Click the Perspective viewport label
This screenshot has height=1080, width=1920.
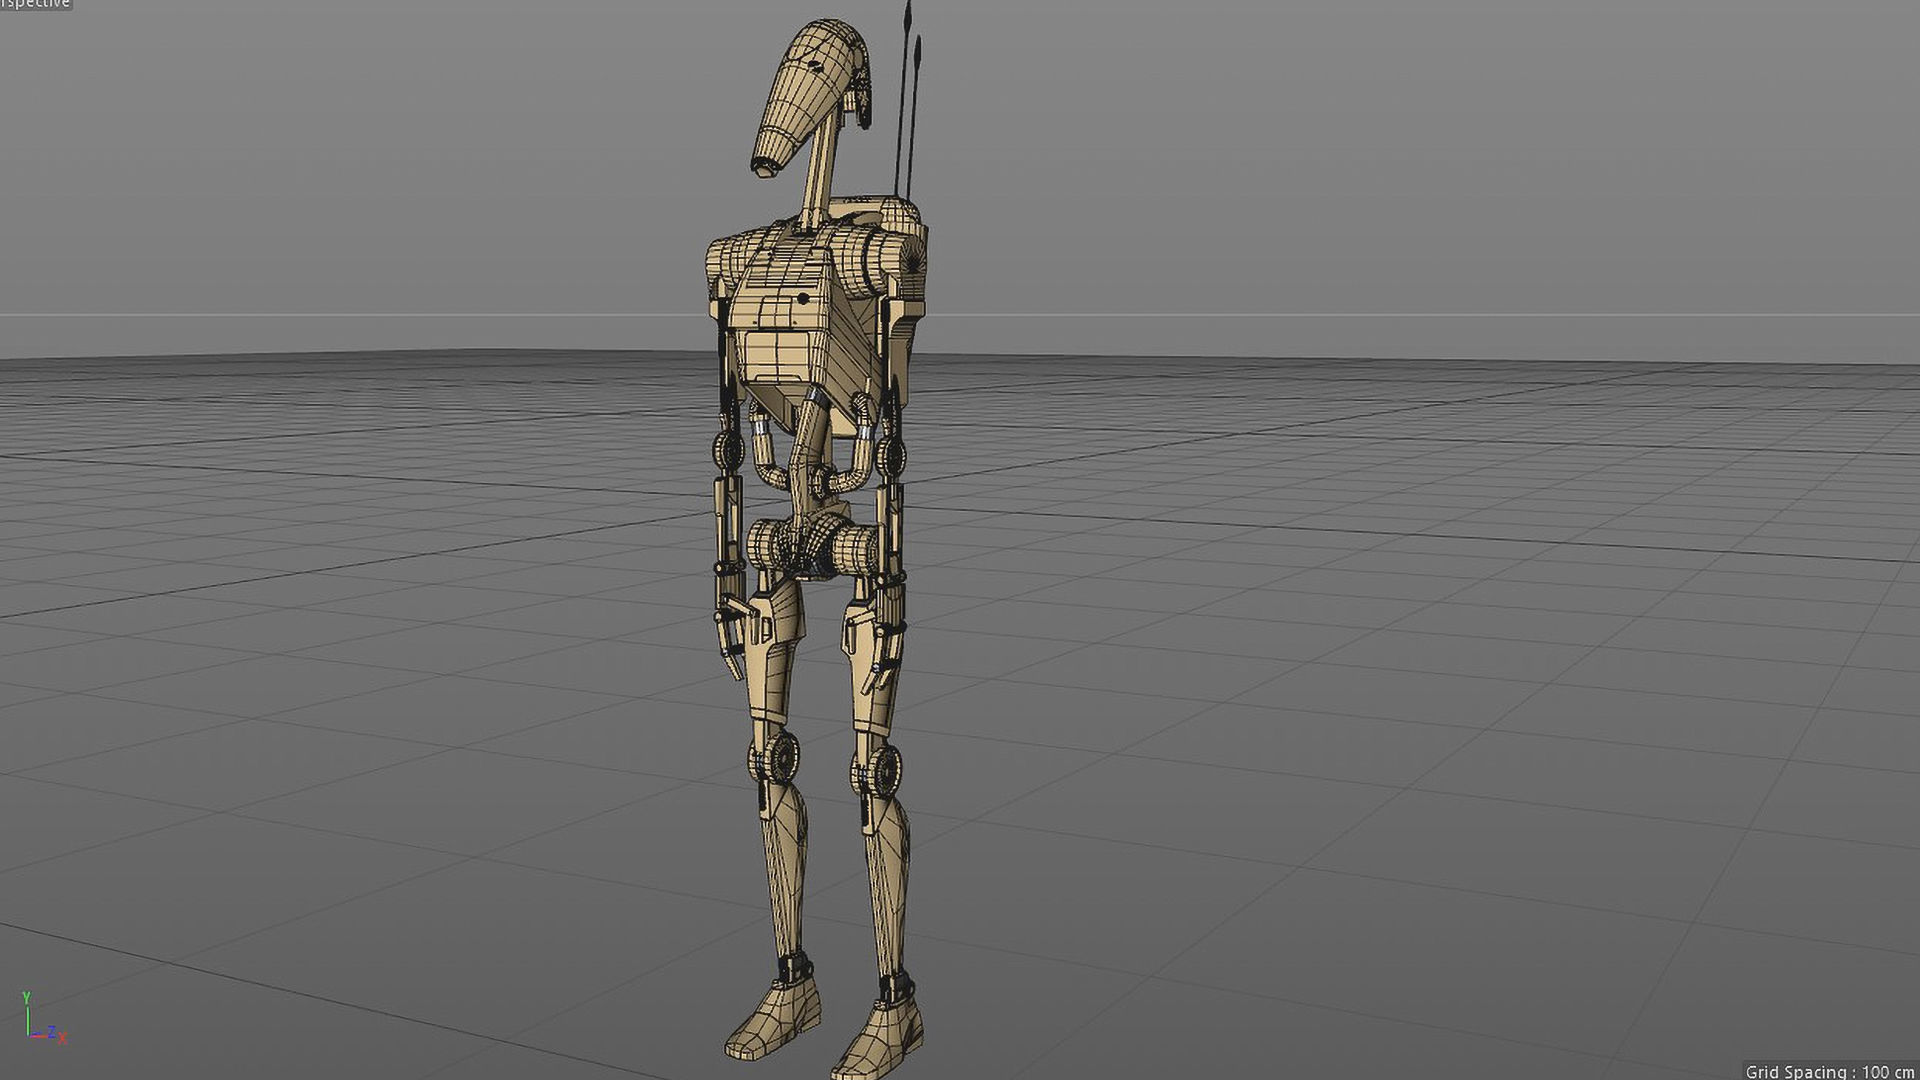click(x=35, y=5)
